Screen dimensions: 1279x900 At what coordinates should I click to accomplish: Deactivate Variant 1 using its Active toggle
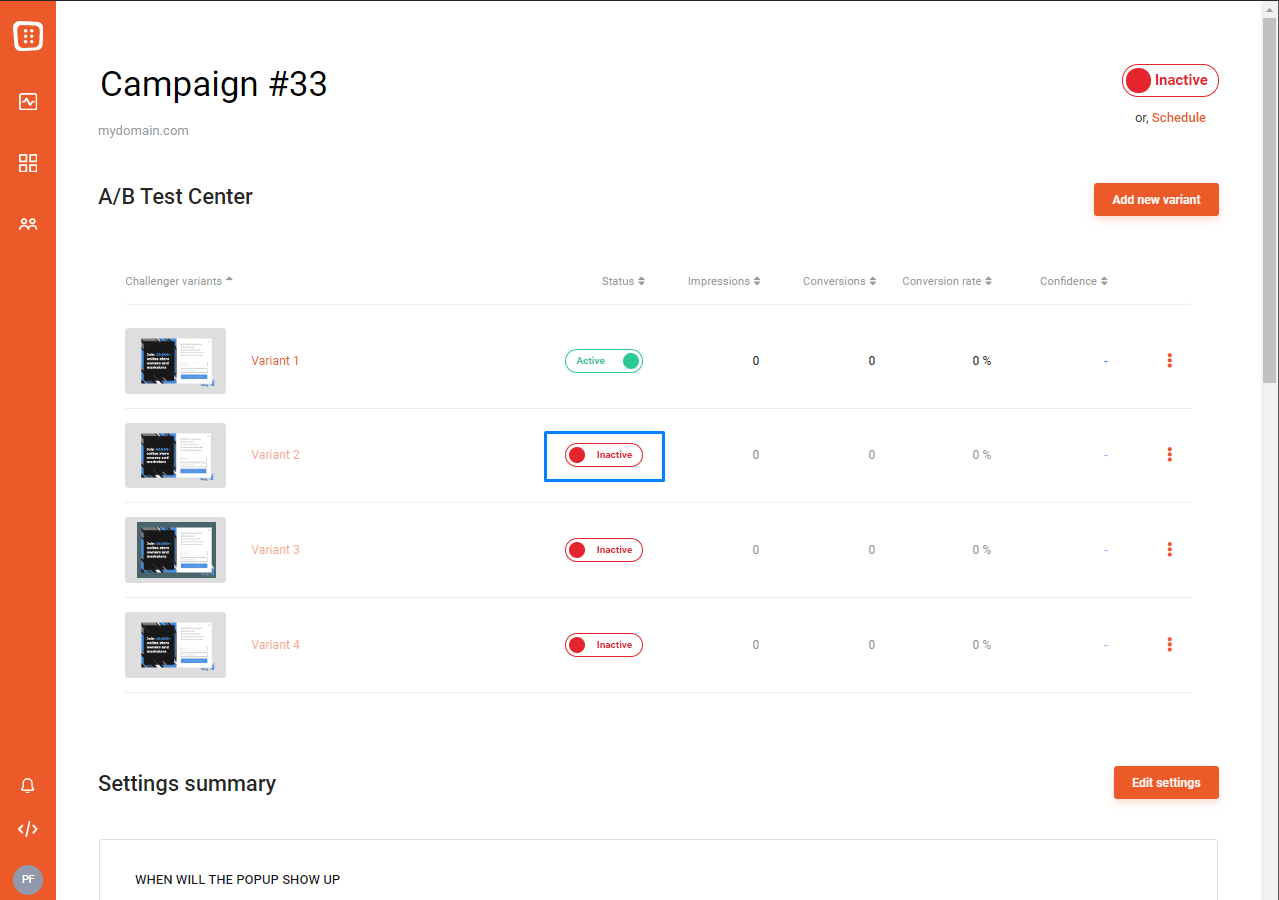pyautogui.click(x=604, y=361)
